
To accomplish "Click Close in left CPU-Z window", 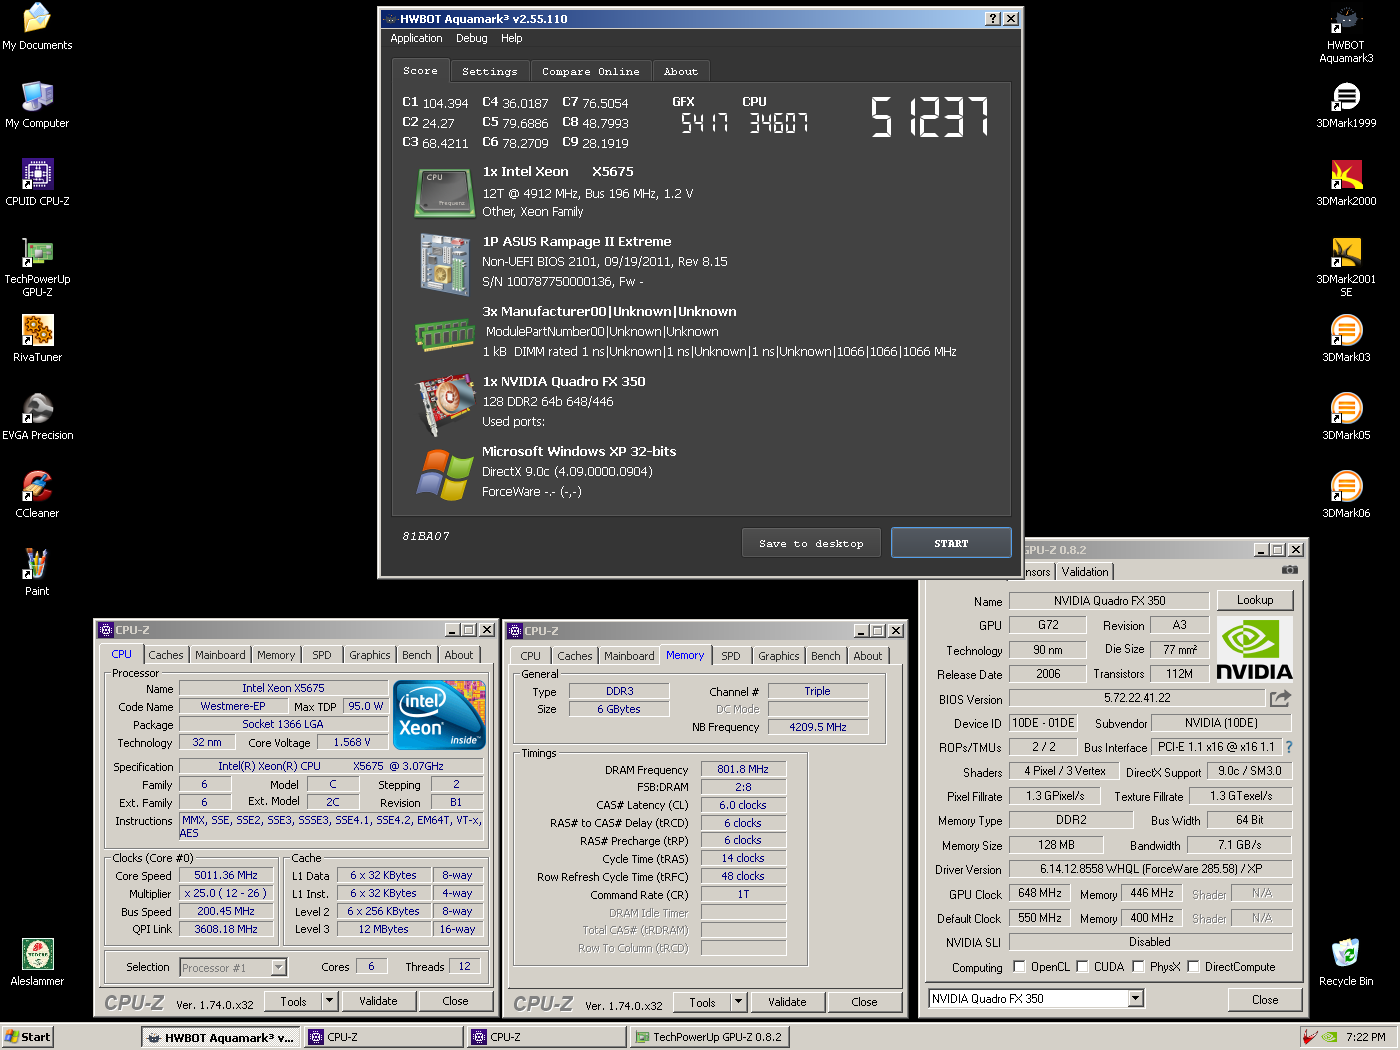I will click(x=455, y=1001).
